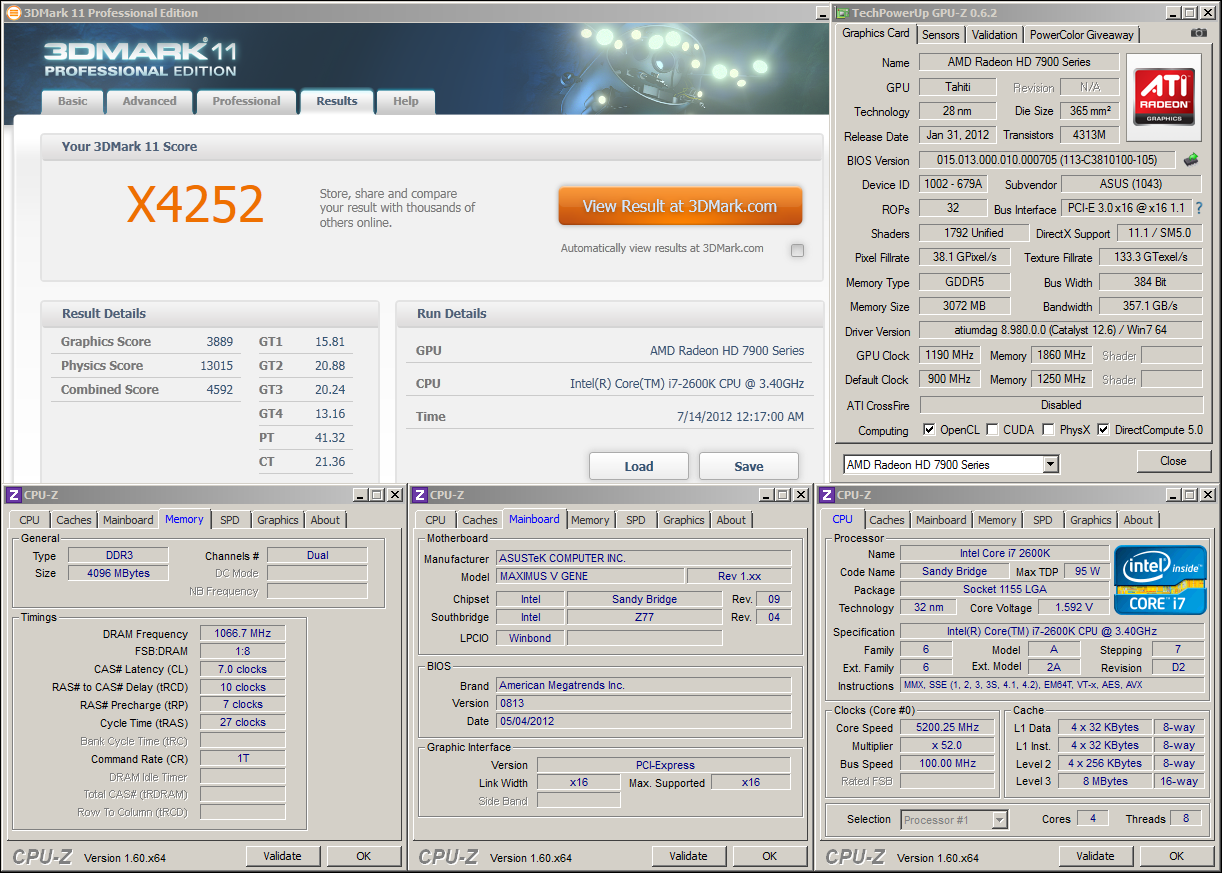The image size is (1222, 873).
Task: Open the Help tab in 3DMark
Action: (405, 101)
